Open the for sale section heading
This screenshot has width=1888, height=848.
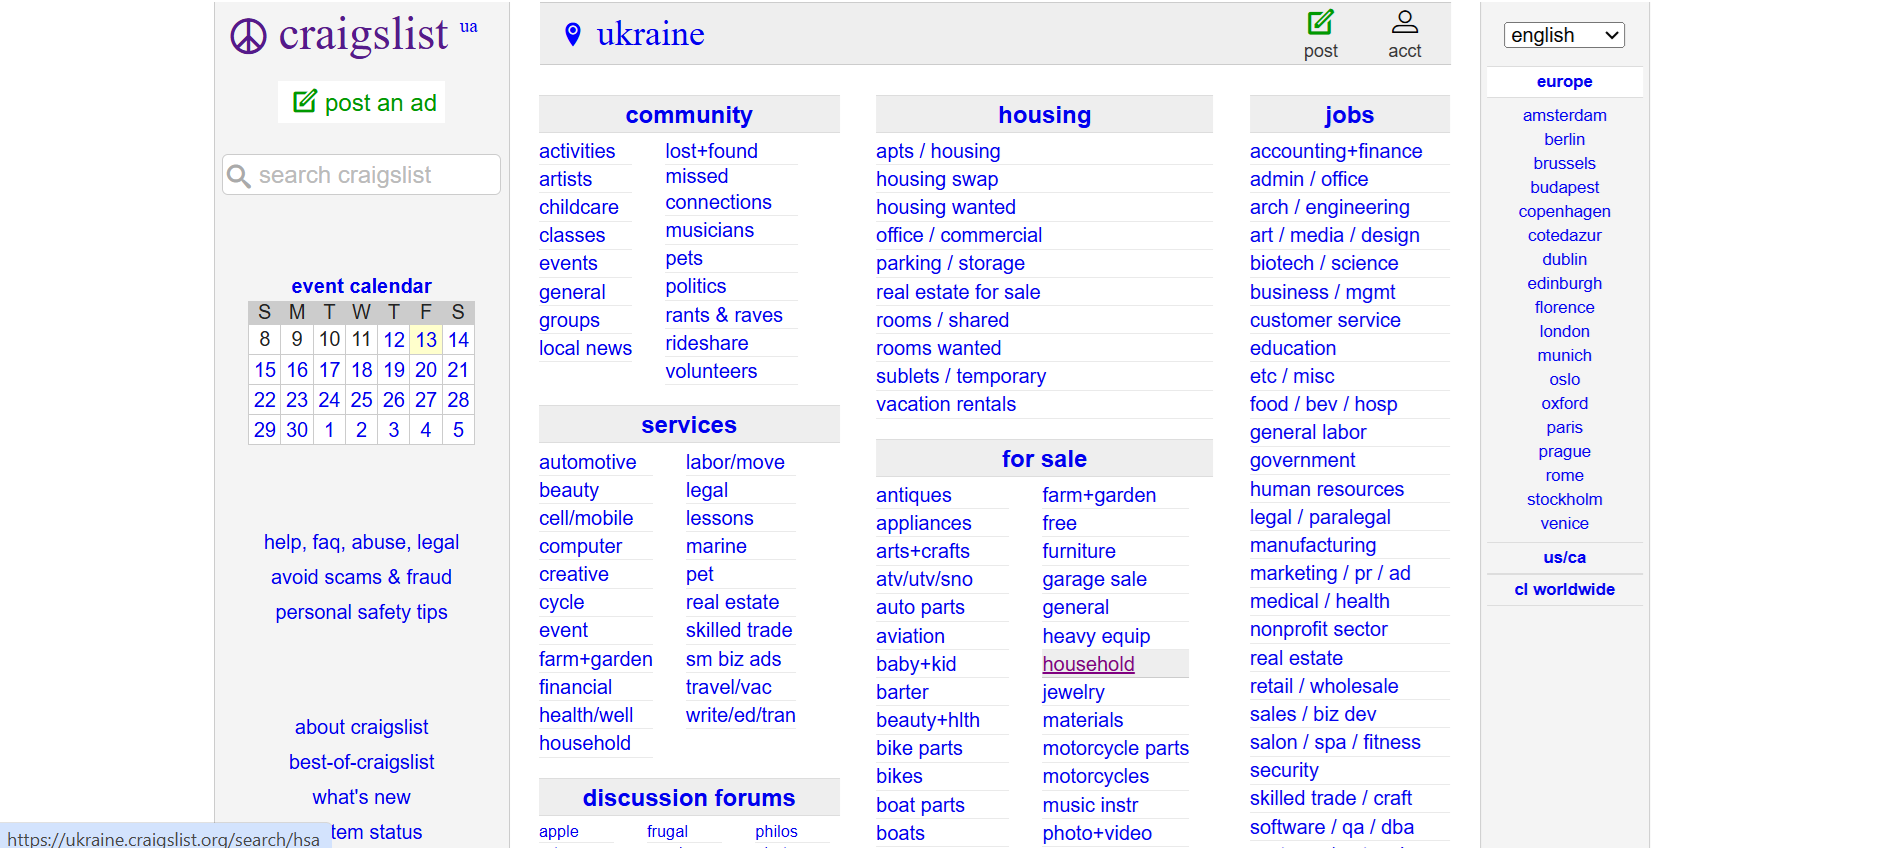(1044, 459)
